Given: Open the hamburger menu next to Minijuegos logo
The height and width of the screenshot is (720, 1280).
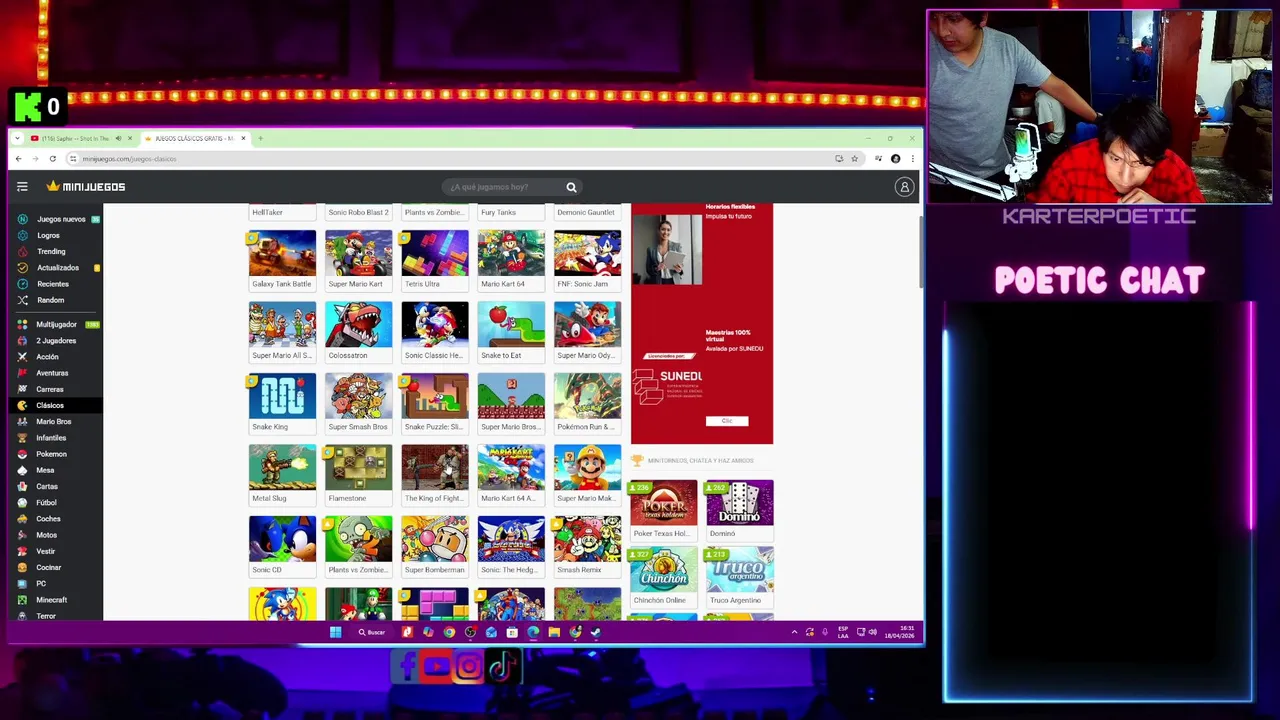Looking at the screenshot, I should point(22,187).
